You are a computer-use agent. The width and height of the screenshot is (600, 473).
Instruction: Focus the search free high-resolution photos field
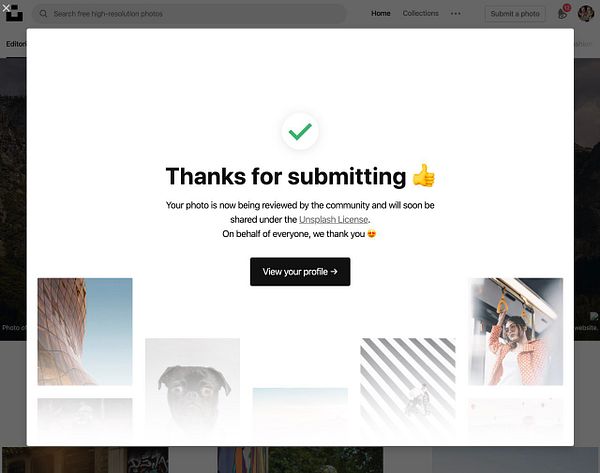click(x=189, y=14)
